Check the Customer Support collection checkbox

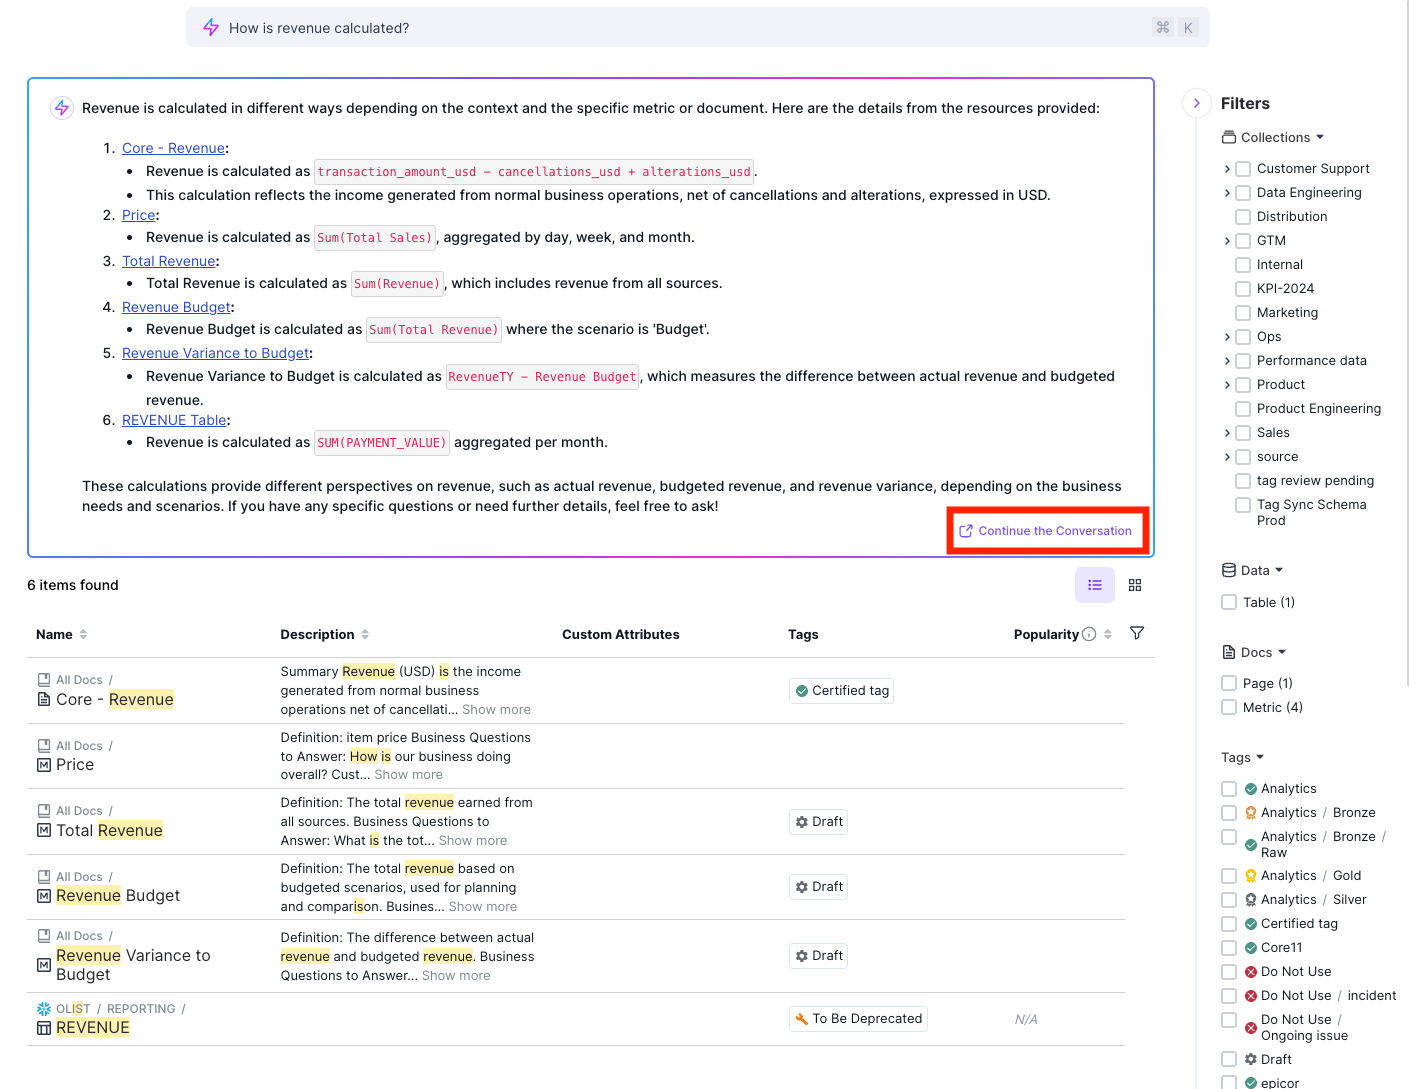(x=1243, y=169)
